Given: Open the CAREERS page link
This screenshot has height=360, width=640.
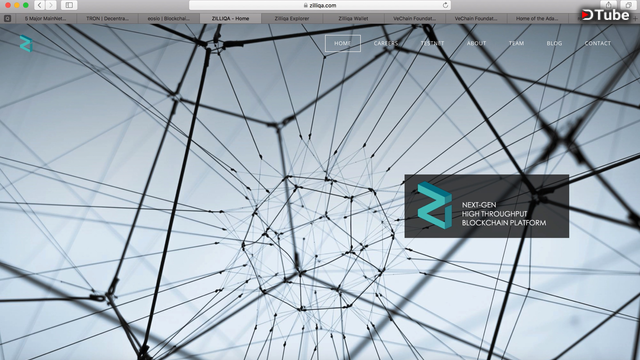Looking at the screenshot, I should point(386,43).
